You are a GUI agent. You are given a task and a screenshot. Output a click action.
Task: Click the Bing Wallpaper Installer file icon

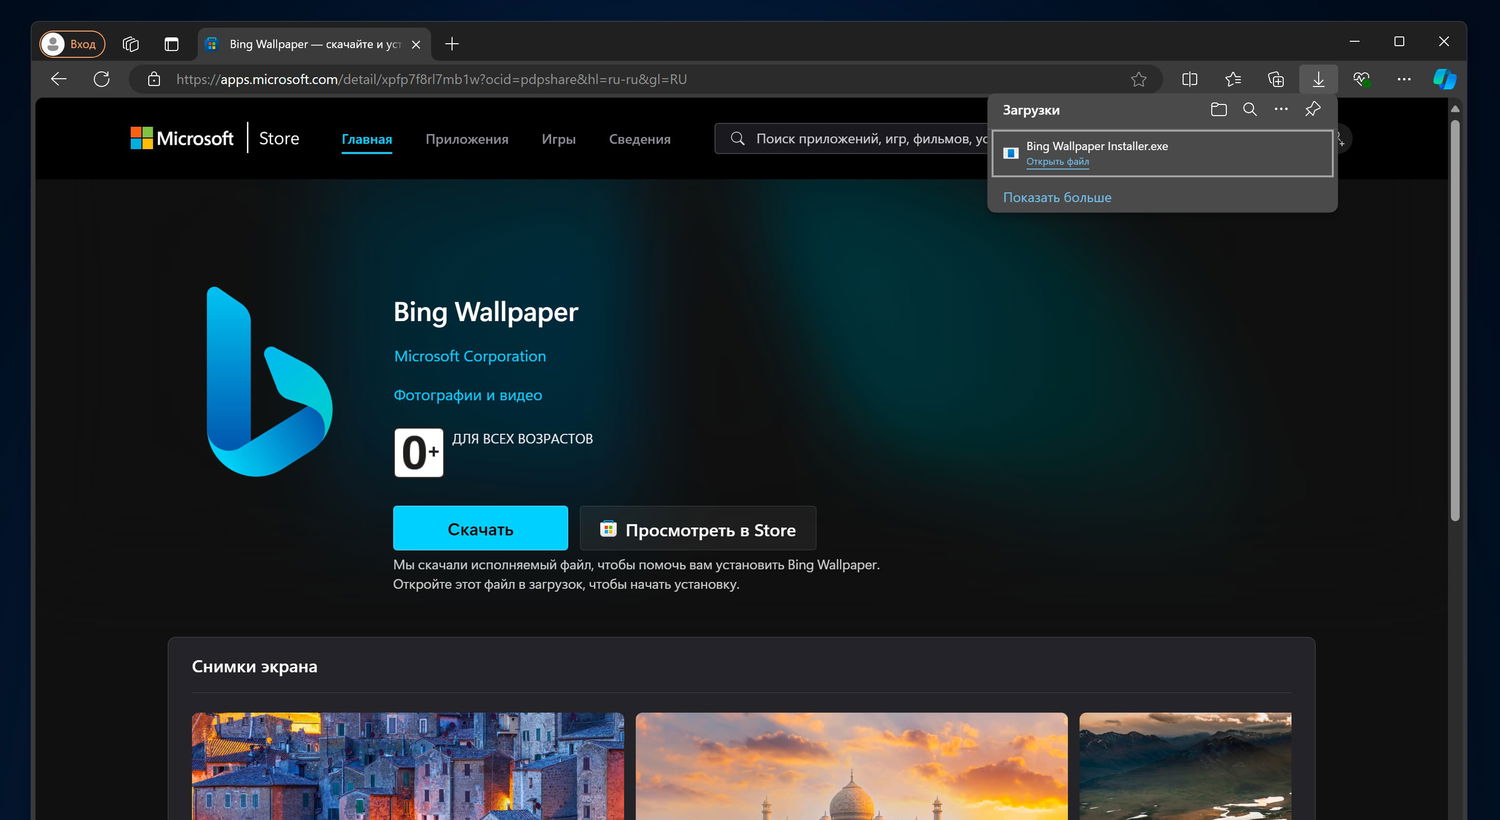pyautogui.click(x=1010, y=153)
